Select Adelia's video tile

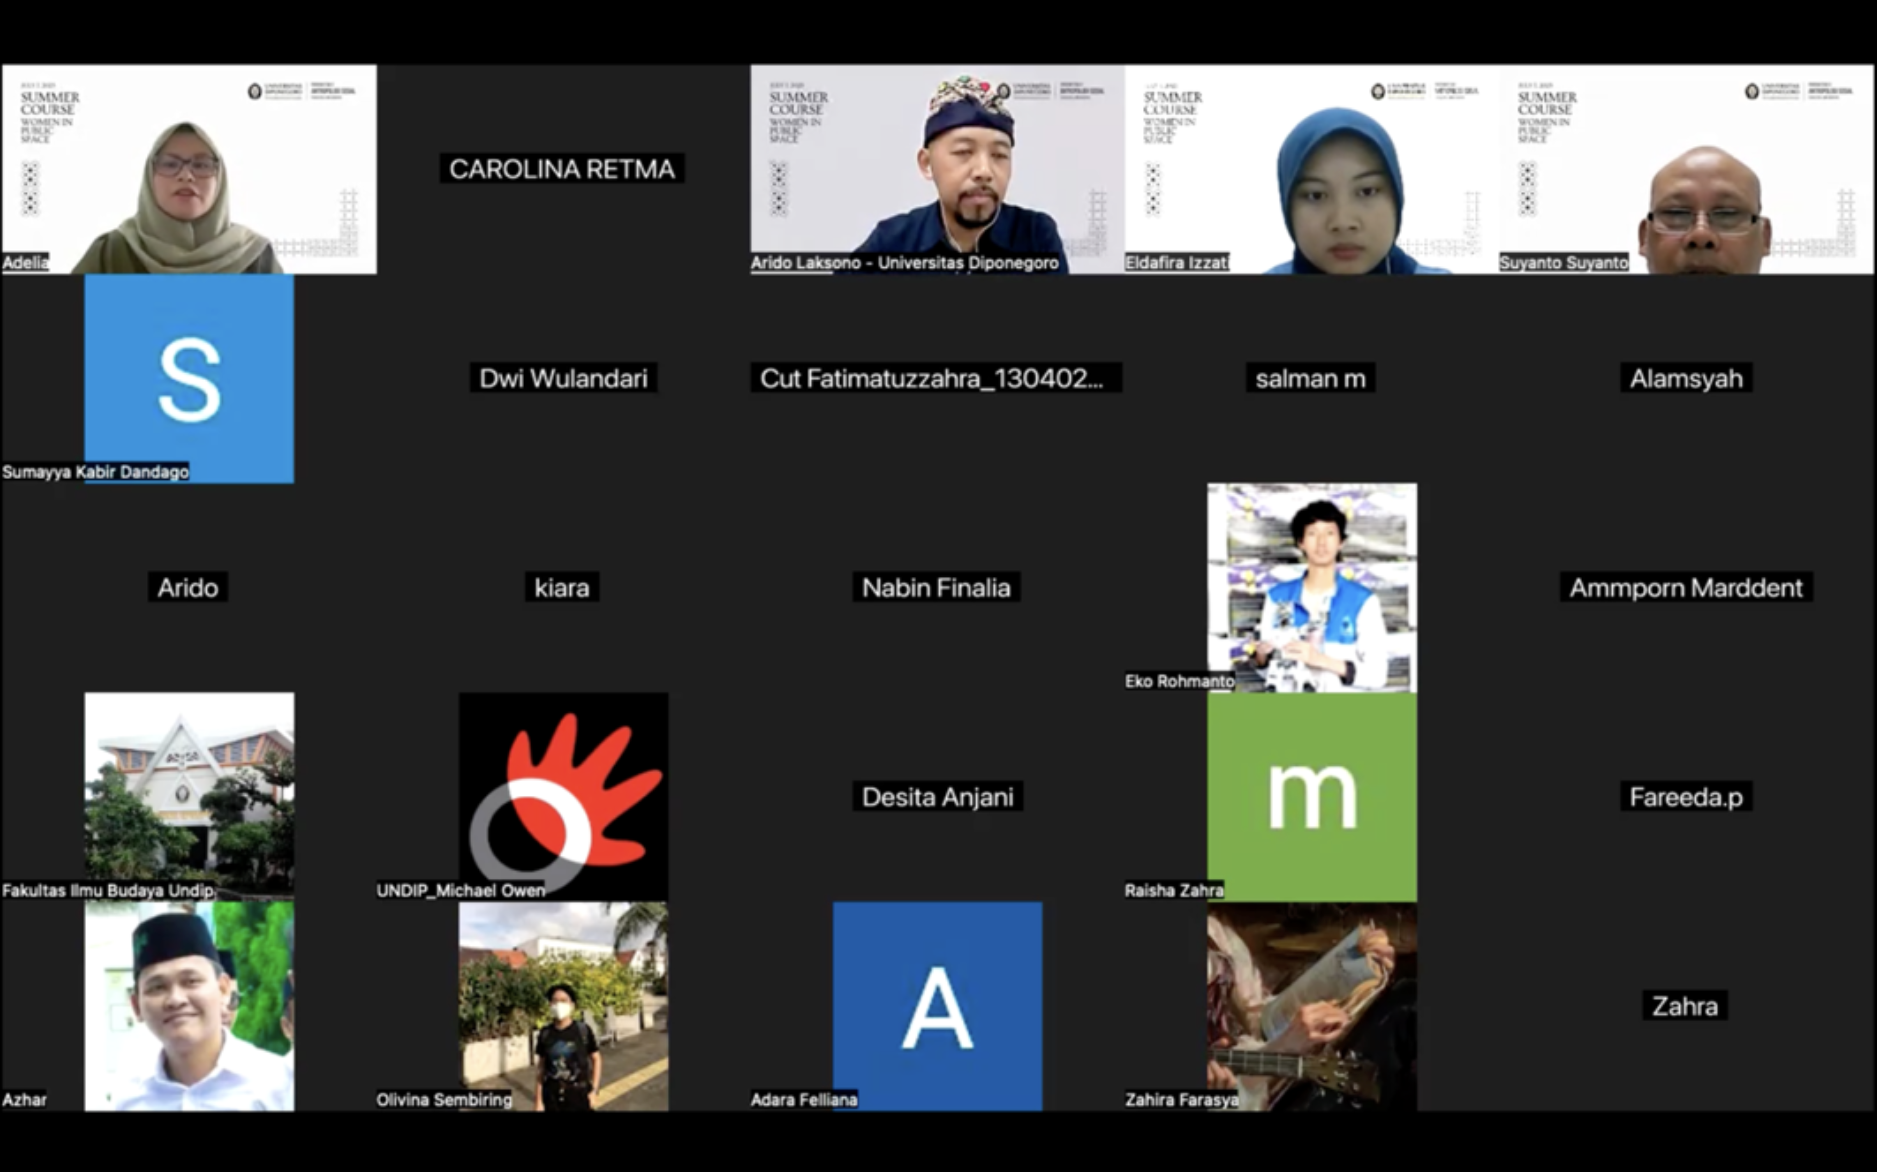pos(189,169)
